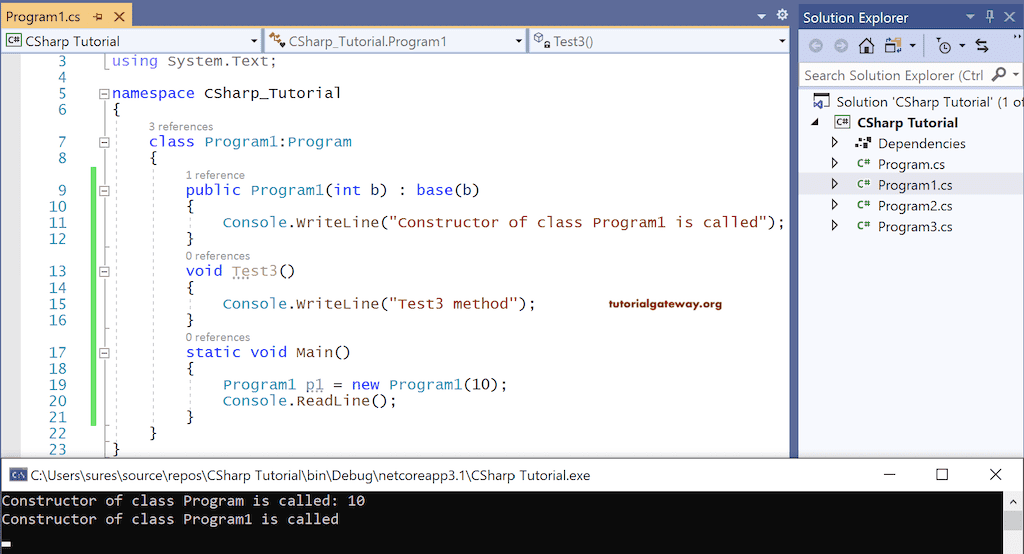
Task: Click Forward icon in Solution Explorer
Action: pyautogui.click(x=841, y=45)
